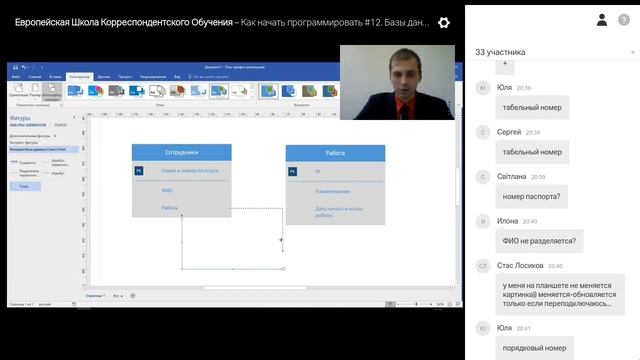This screenshot has width=640, height=360.
Task: Select the ID attribute in Работа table
Action: pos(318,172)
